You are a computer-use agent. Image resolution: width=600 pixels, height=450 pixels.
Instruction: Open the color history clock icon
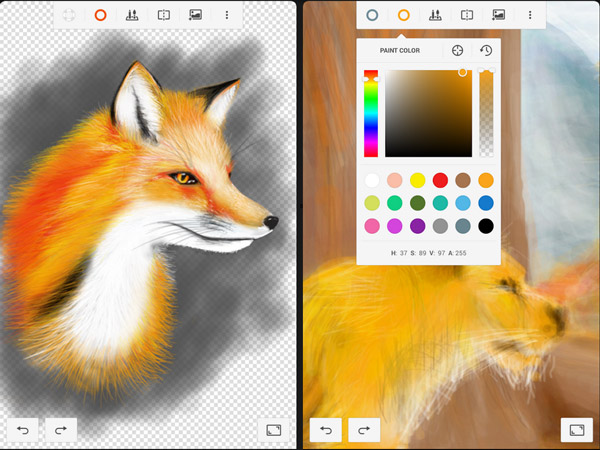click(486, 50)
